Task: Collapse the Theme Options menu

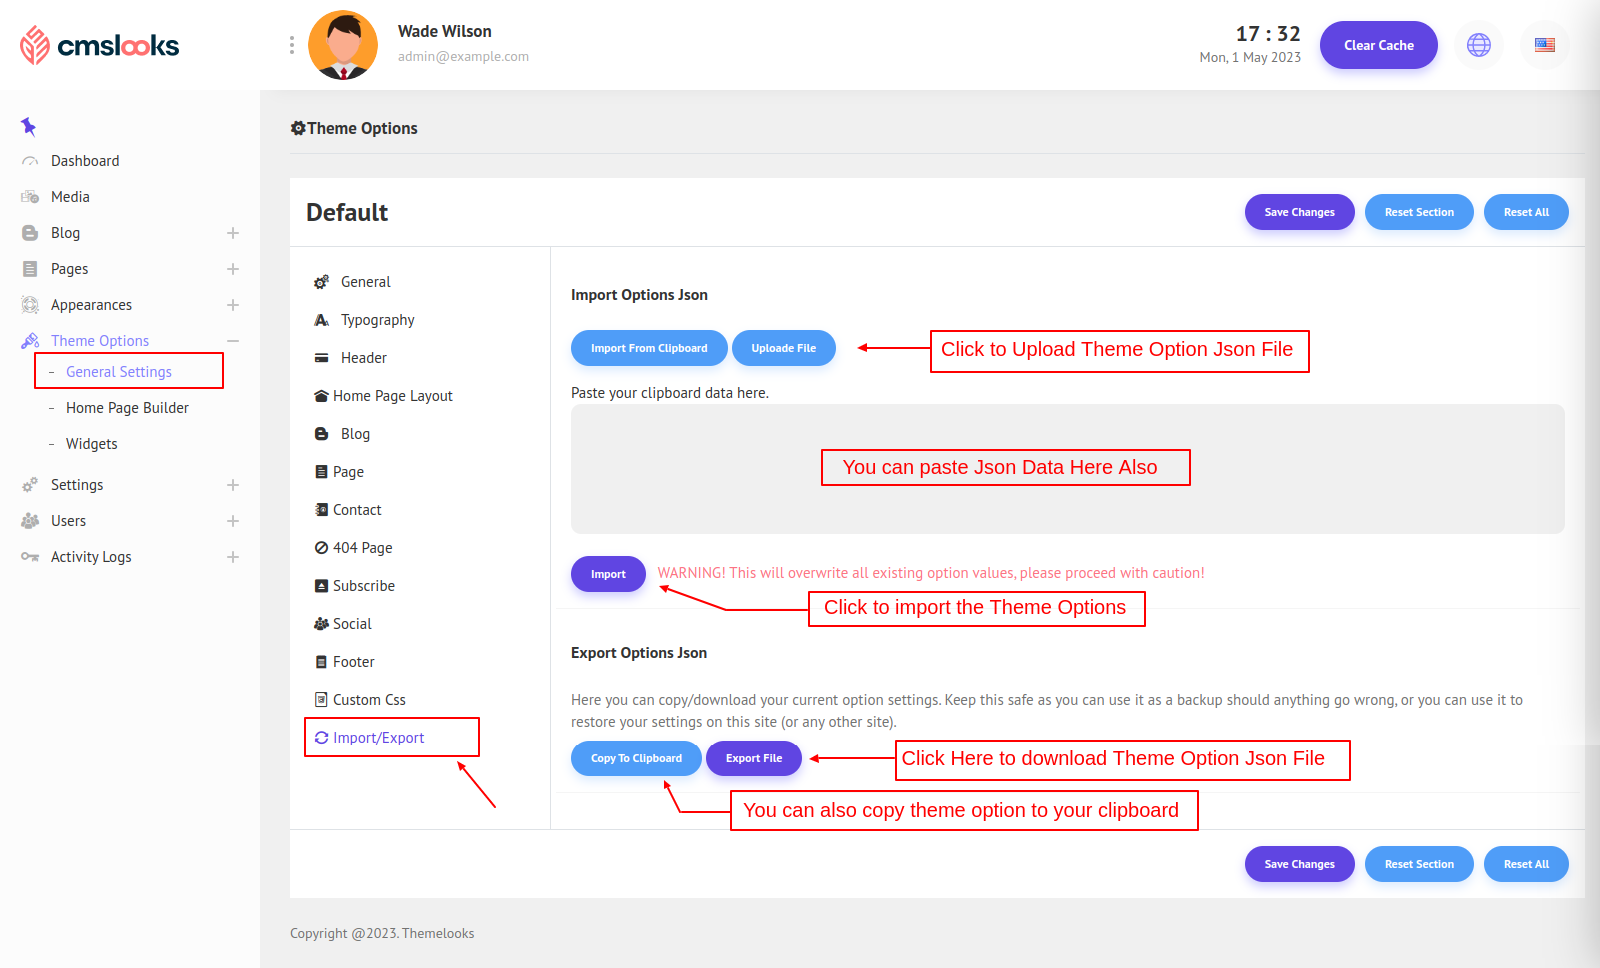Action: coord(233,341)
